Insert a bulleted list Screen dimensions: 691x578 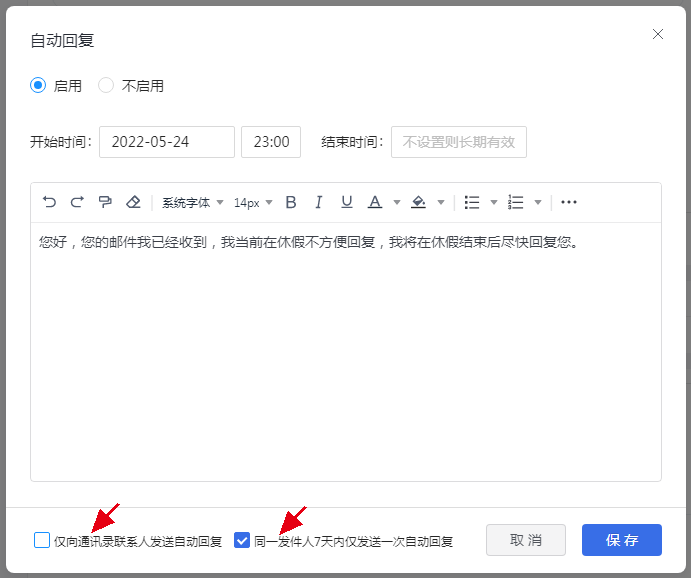point(472,202)
